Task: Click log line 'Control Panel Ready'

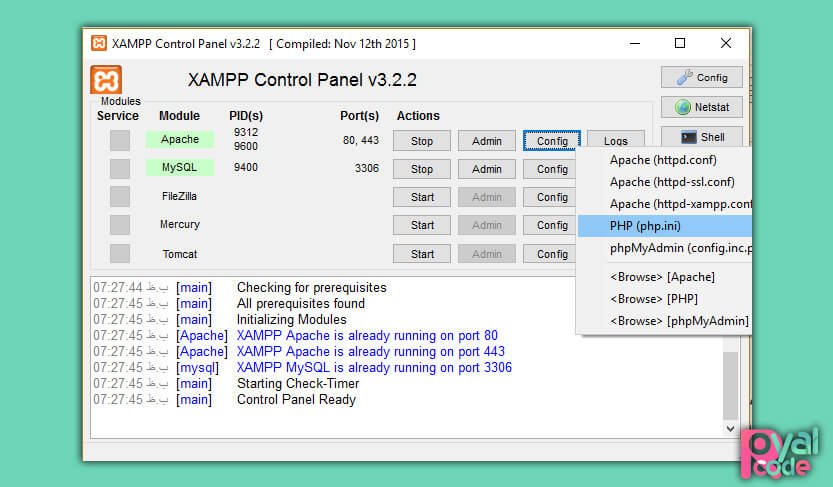Action: 296,399
